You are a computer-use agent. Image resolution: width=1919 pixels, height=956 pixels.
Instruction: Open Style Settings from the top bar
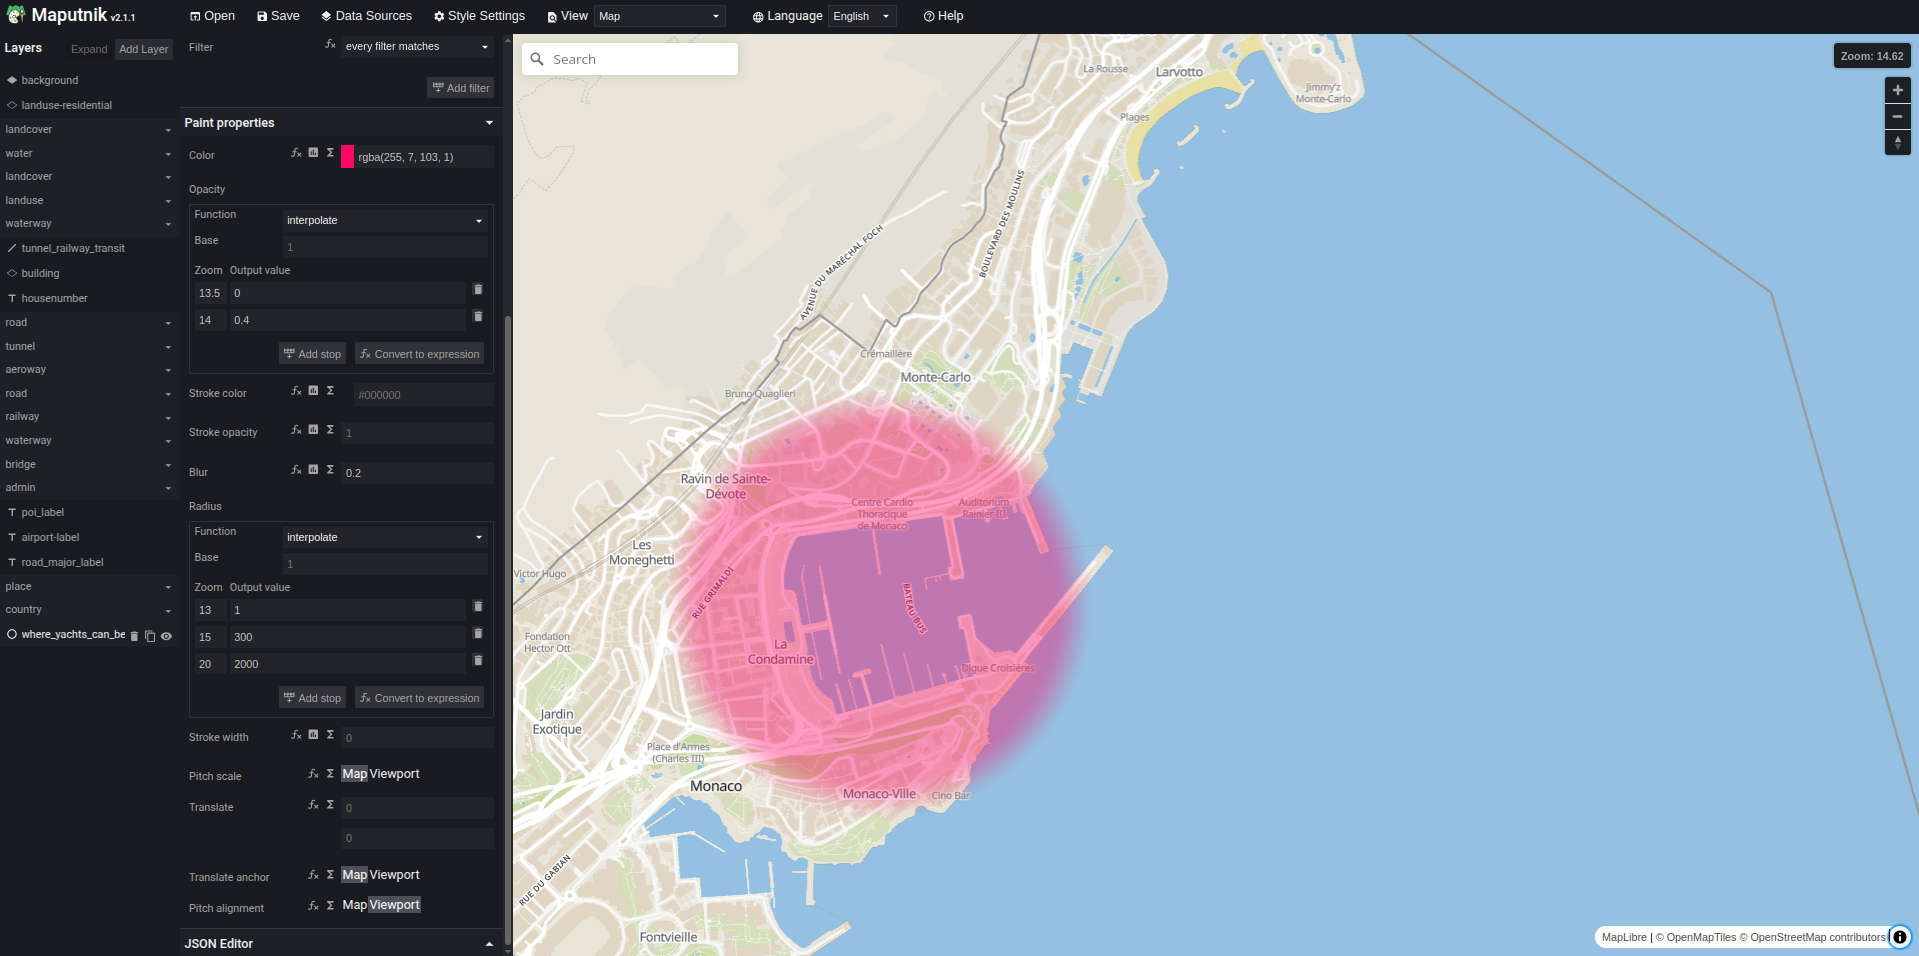coord(479,16)
